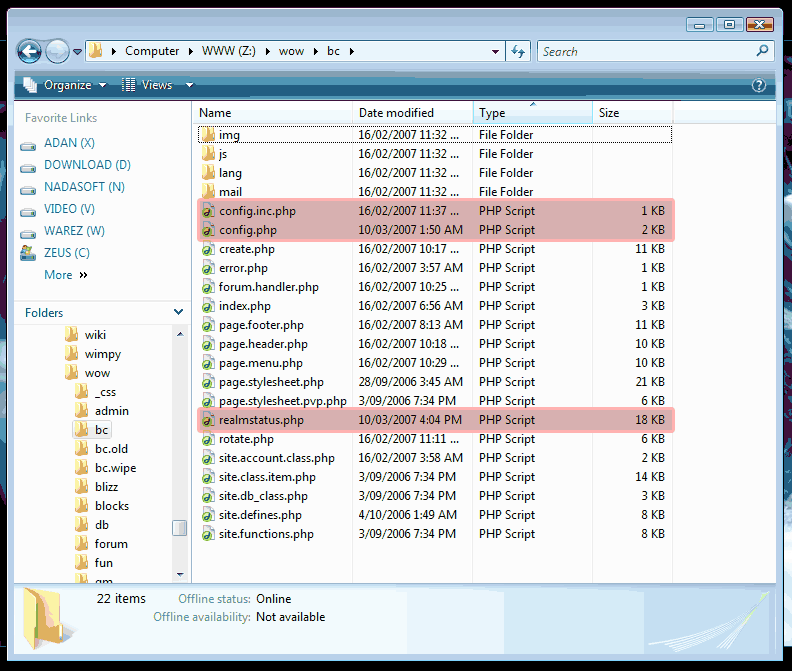The image size is (792, 671).
Task: Click the search magnifier icon
Action: tap(762, 51)
